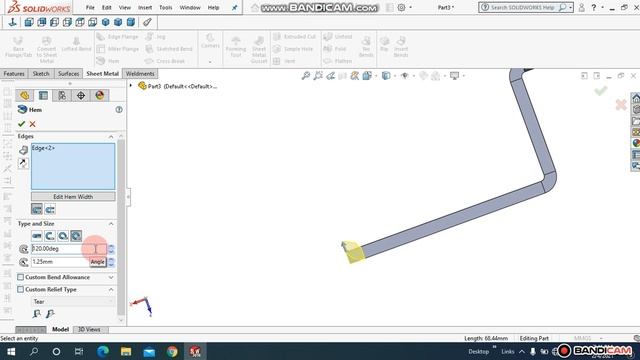This screenshot has height=360, width=640.
Task: Open the Windows Start menu
Action: (x=11, y=351)
